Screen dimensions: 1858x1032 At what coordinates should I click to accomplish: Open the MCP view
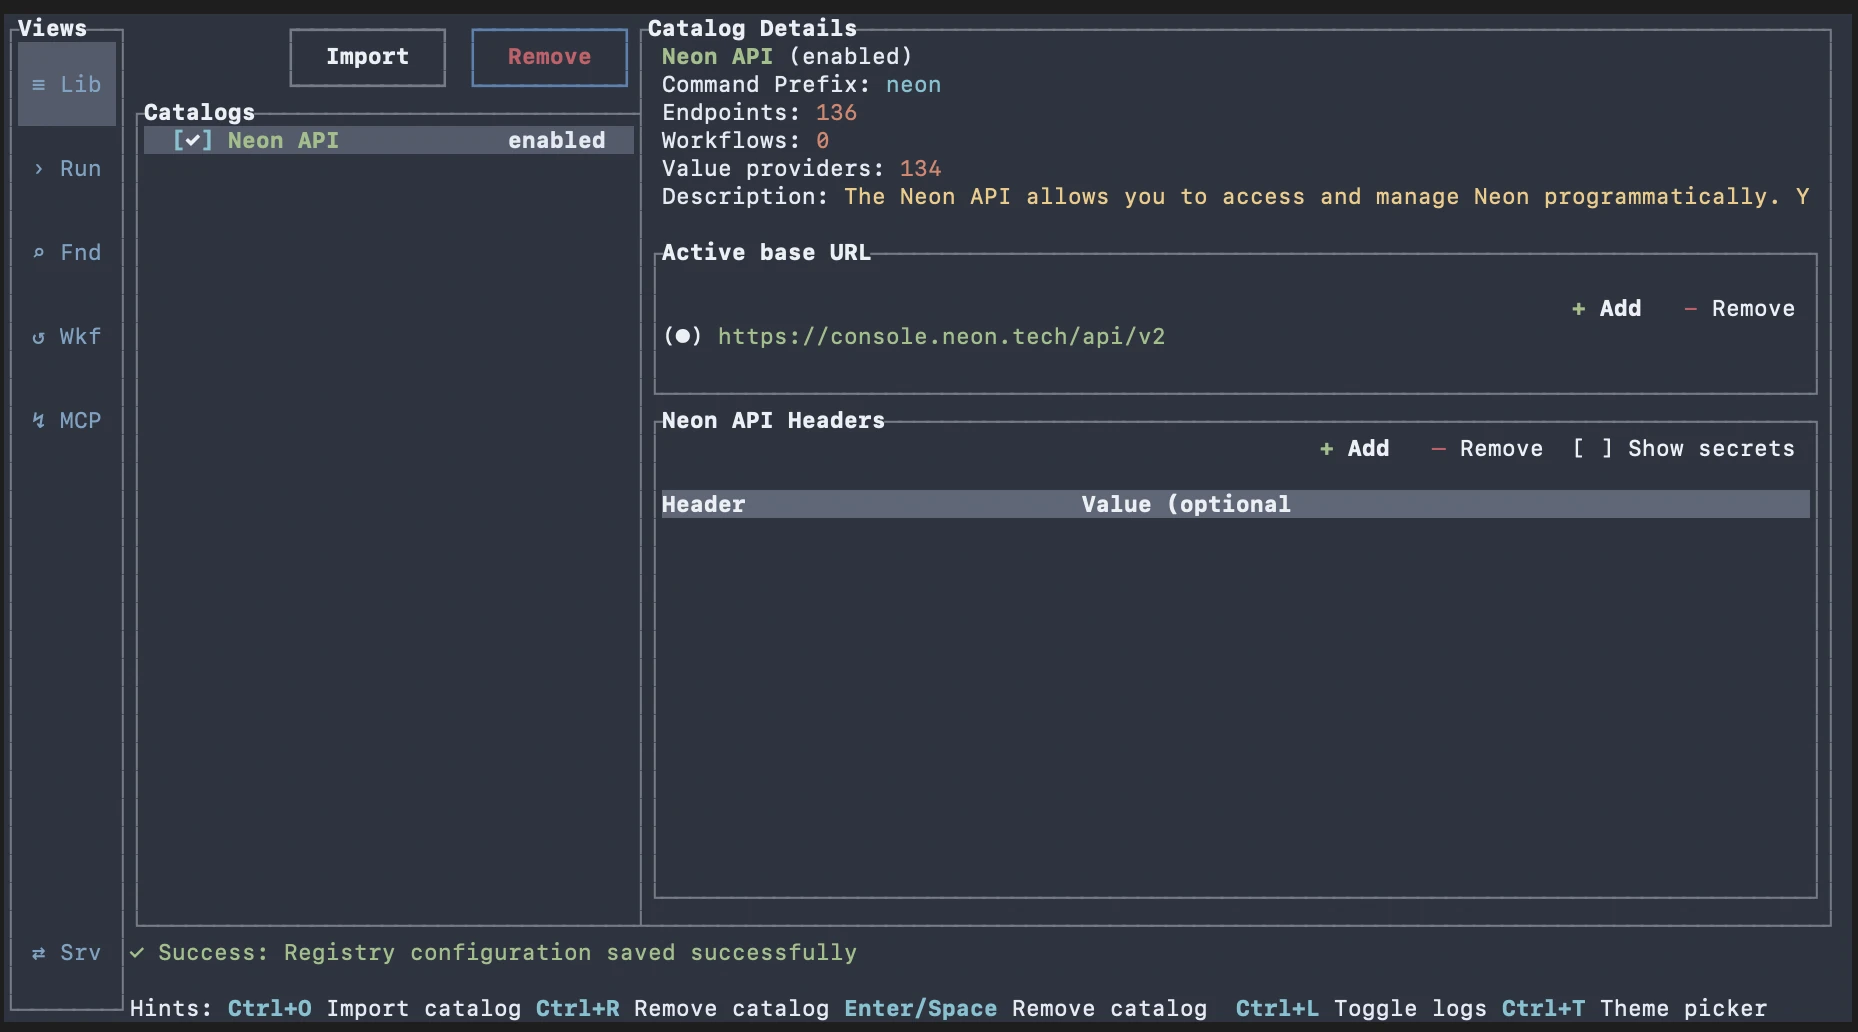click(67, 420)
